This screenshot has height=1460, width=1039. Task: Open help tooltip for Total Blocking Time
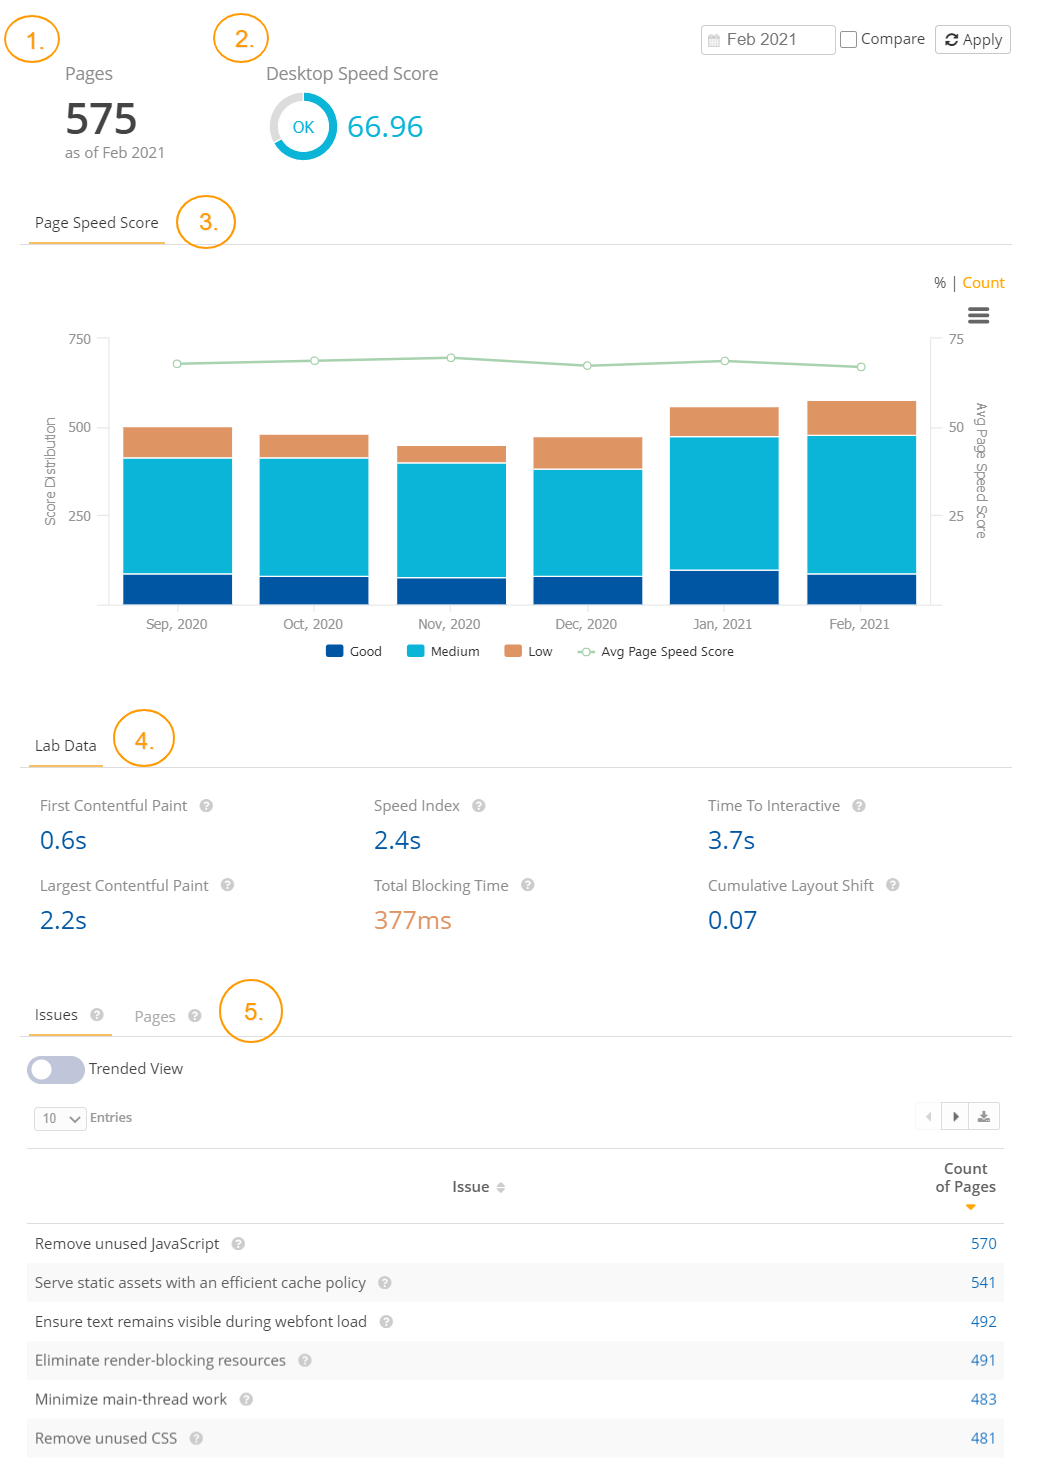(x=528, y=885)
